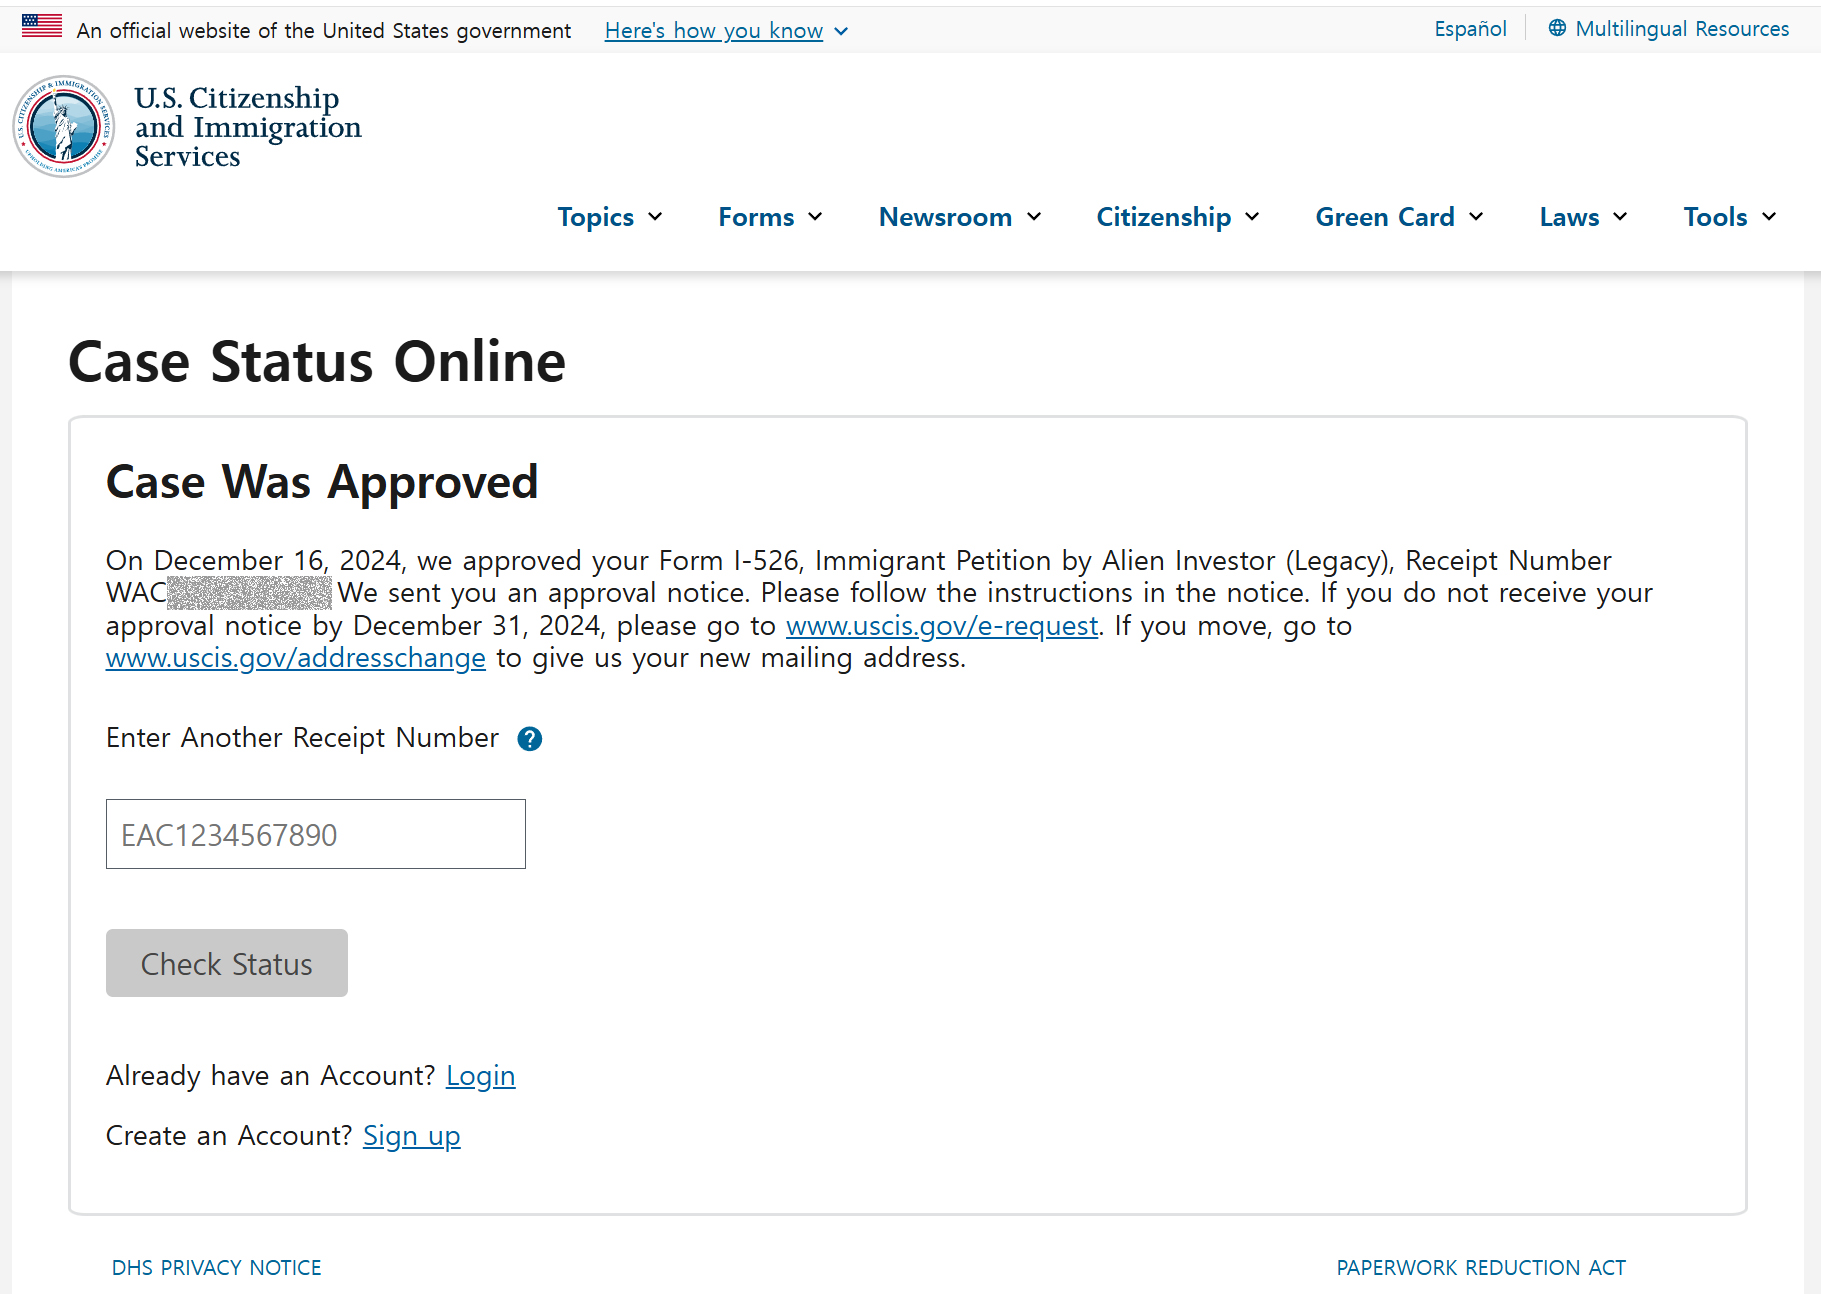
Task: Click U.S. Citizenship and Immigration Services text logo
Action: (x=248, y=127)
